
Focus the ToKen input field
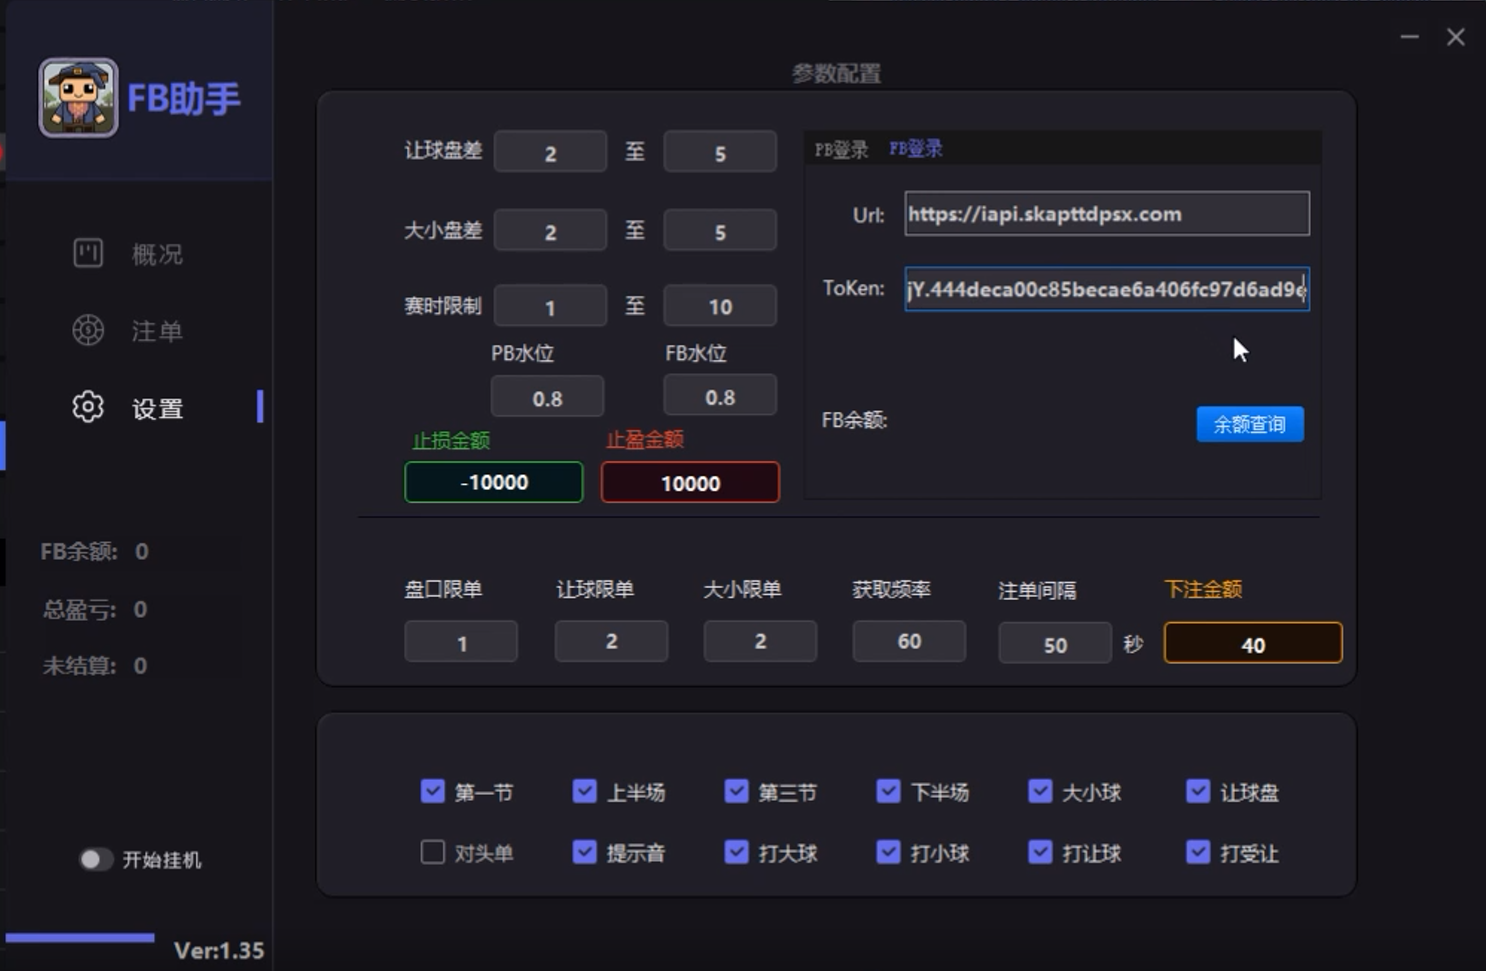point(1106,289)
